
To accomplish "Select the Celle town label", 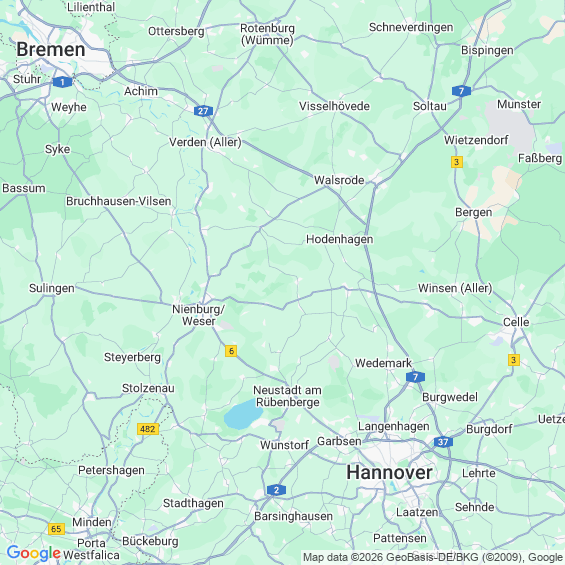I will (516, 322).
